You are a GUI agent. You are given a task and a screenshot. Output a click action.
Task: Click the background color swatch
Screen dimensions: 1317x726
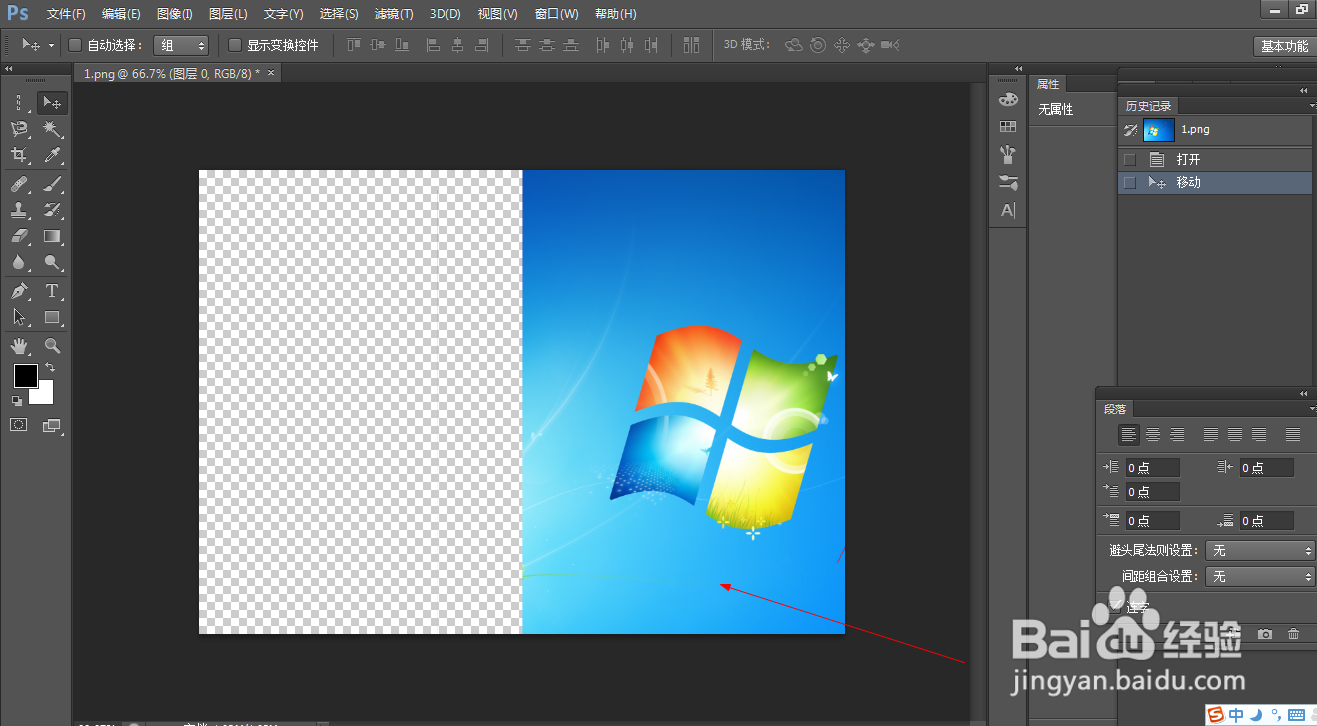coord(45,396)
